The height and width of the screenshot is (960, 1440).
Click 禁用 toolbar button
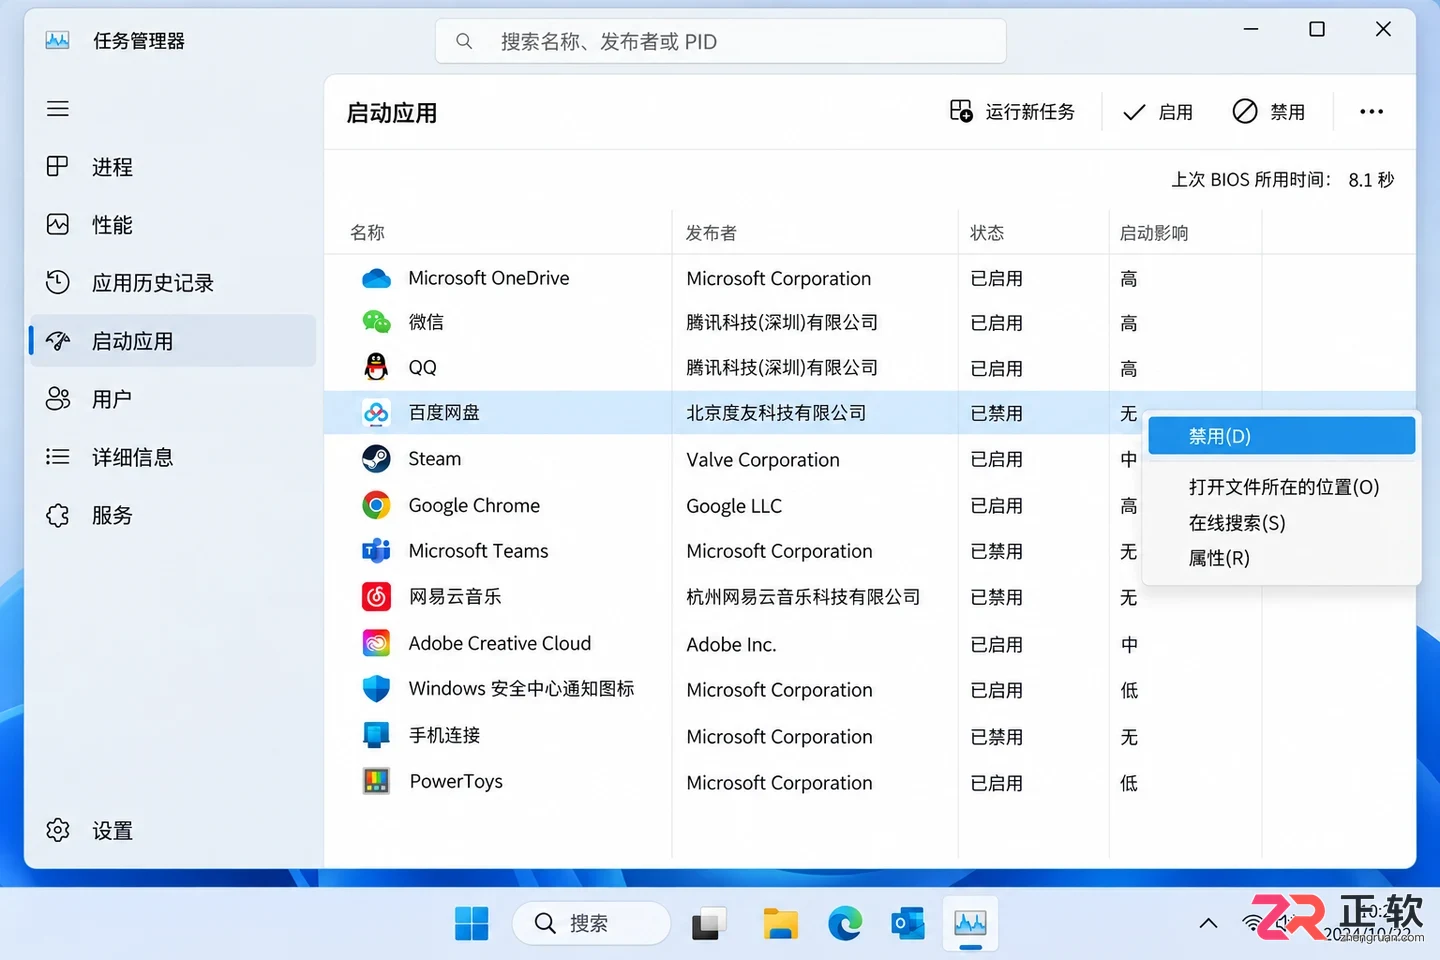1269,112
